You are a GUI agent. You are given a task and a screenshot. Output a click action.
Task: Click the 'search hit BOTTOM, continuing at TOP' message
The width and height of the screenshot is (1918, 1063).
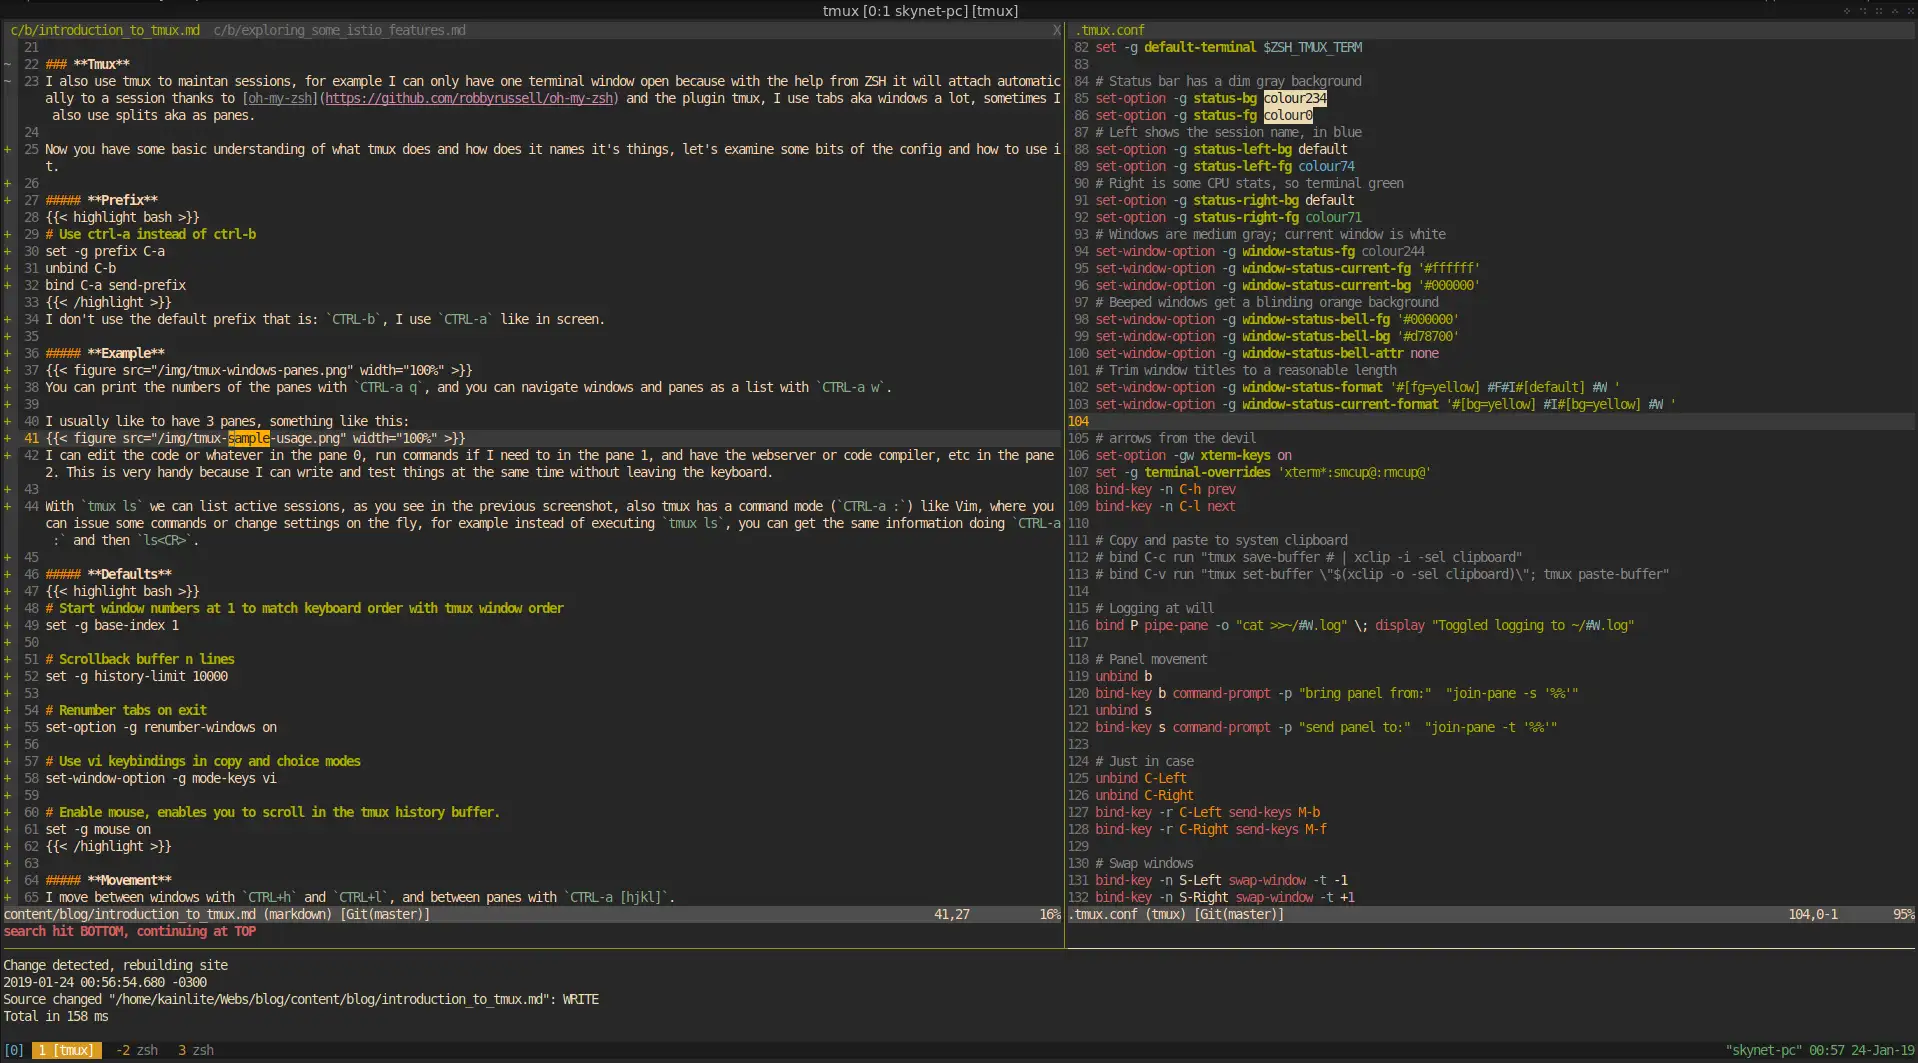click(x=130, y=931)
